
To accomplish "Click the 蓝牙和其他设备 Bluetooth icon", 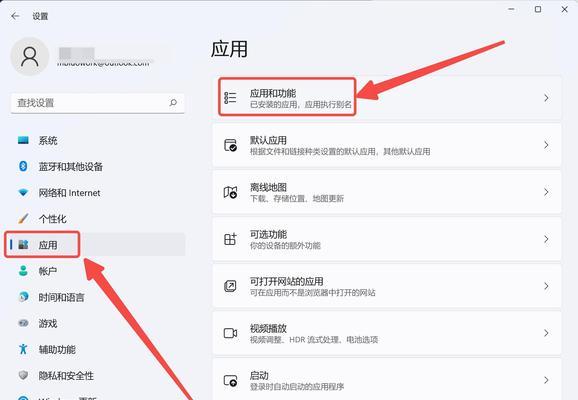I will pos(23,166).
